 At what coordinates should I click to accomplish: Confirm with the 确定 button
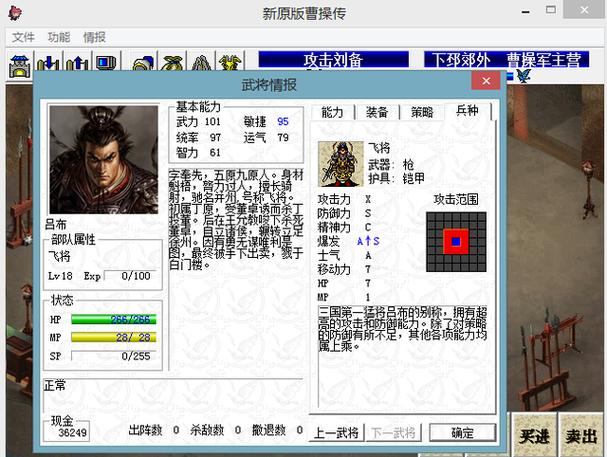click(x=462, y=433)
